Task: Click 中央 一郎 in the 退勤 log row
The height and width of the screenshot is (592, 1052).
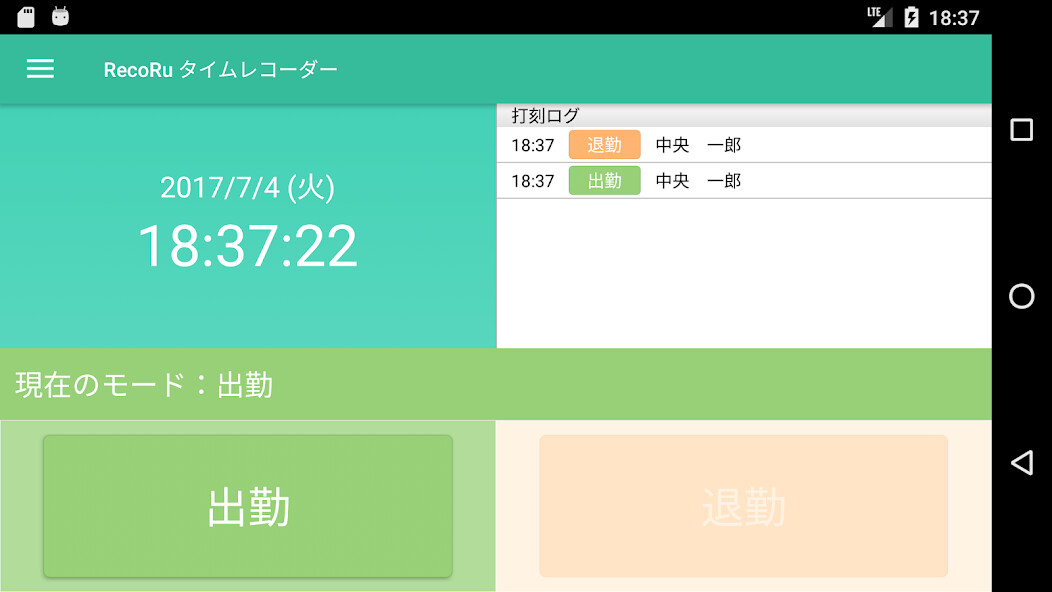Action: (698, 145)
